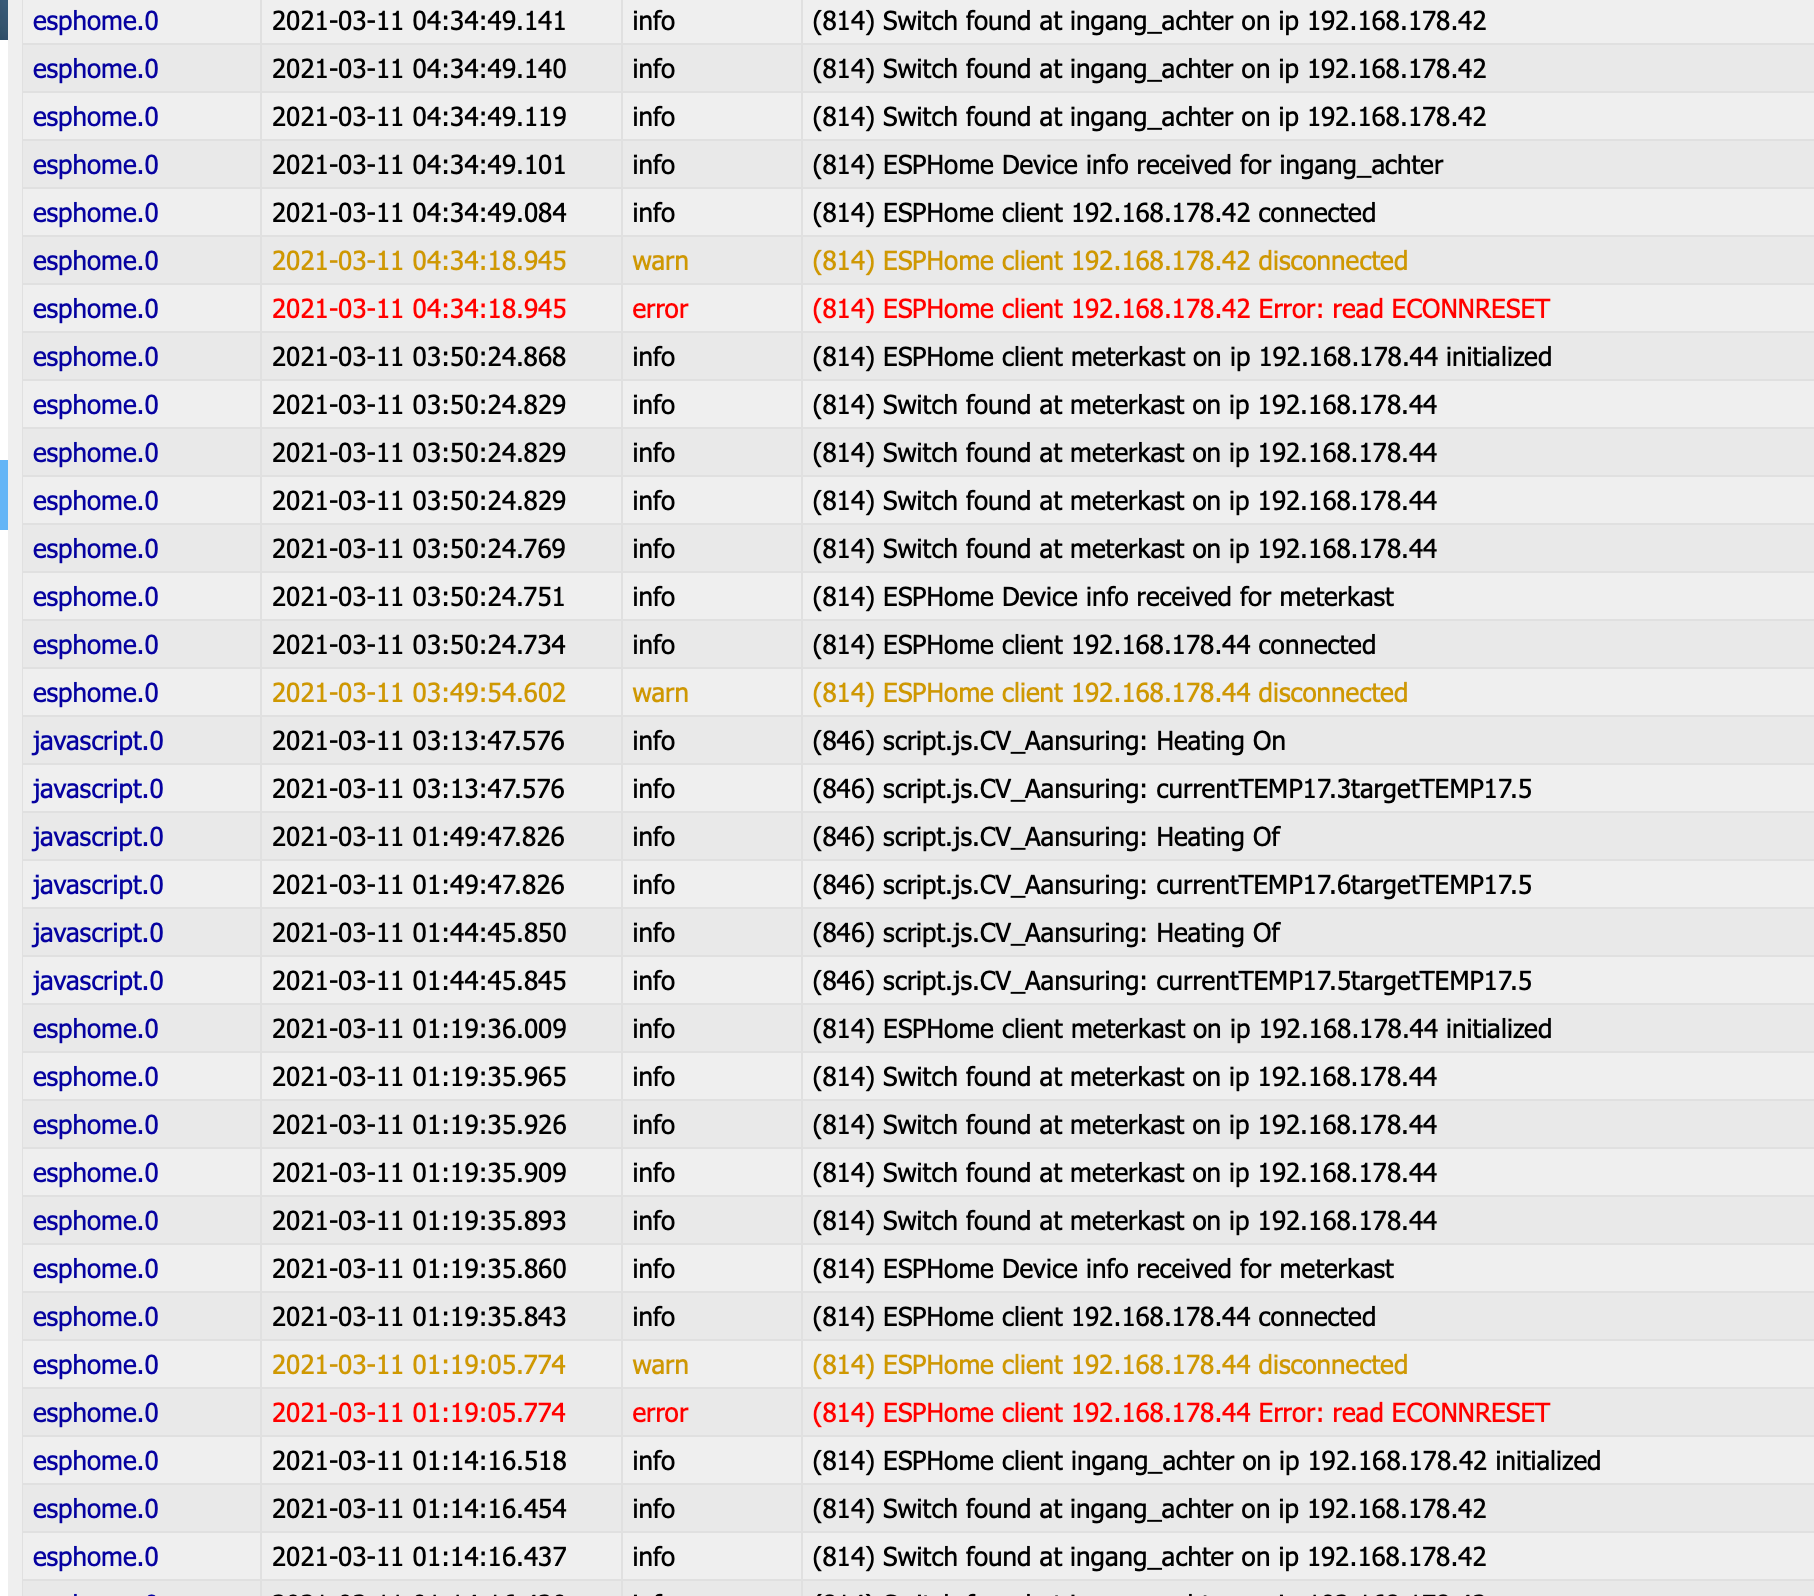Screen dimensions: 1814x1596
Task: Select the error message for 192.168.178.44 ECONNRESET
Action: pyautogui.click(x=1180, y=1413)
